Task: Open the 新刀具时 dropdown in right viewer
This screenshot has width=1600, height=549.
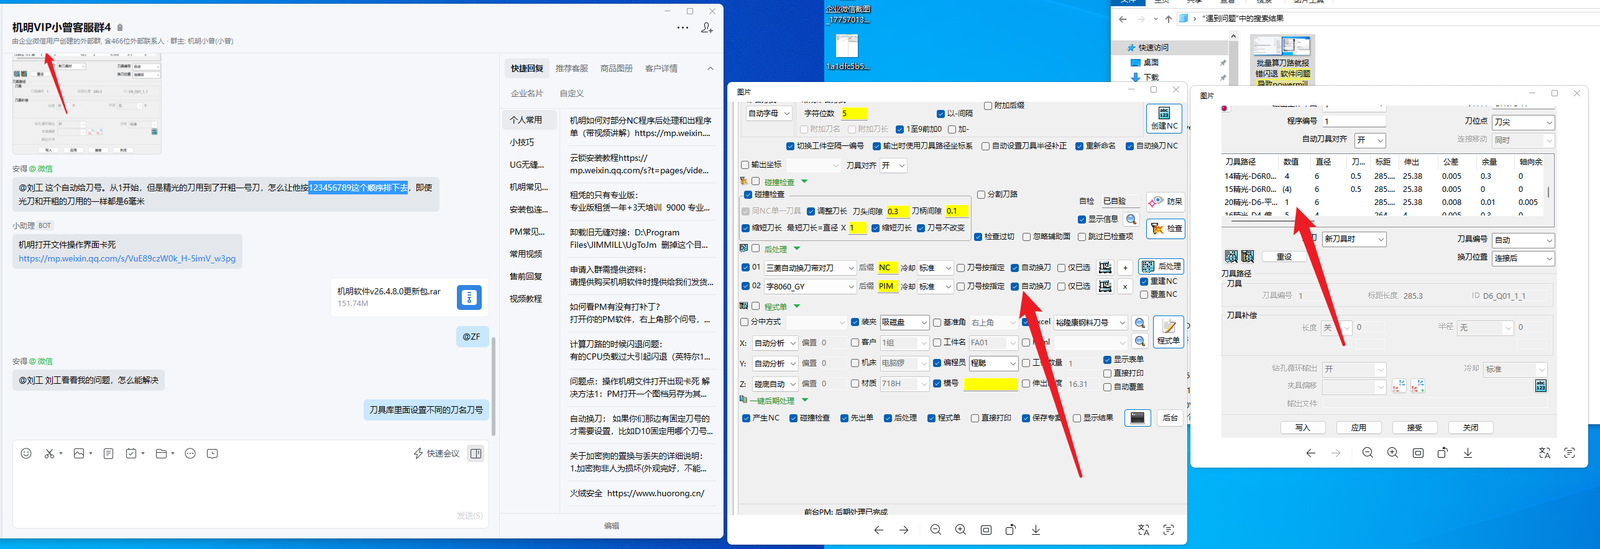Action: [x=1354, y=240]
